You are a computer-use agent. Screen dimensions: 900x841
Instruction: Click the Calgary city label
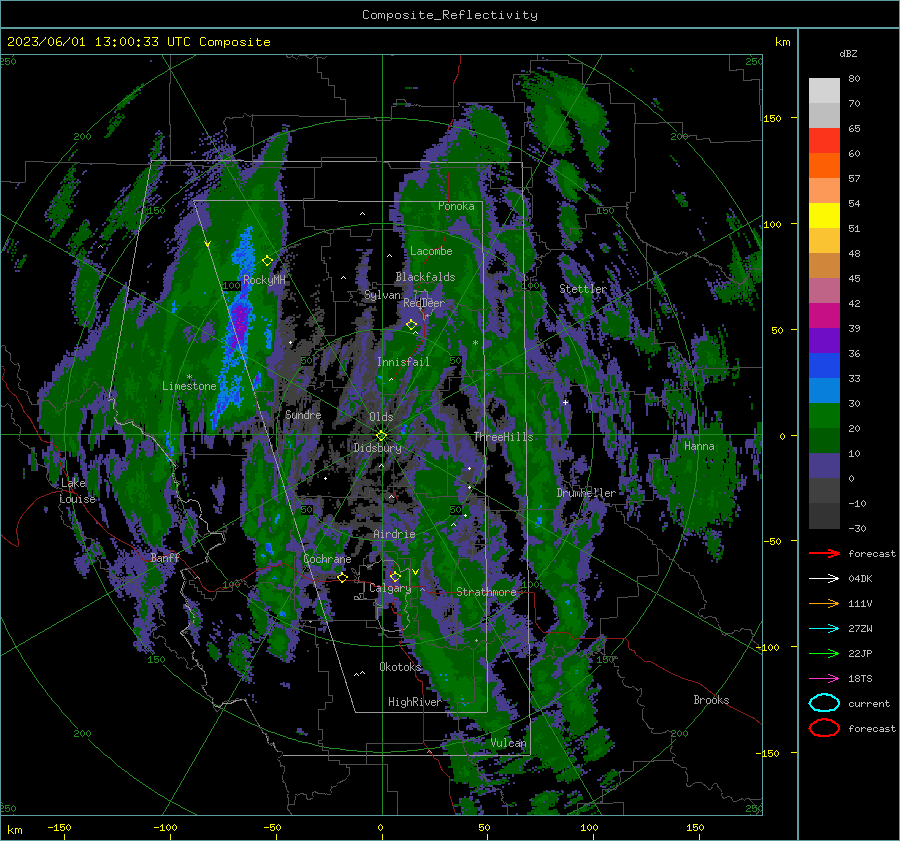390,588
